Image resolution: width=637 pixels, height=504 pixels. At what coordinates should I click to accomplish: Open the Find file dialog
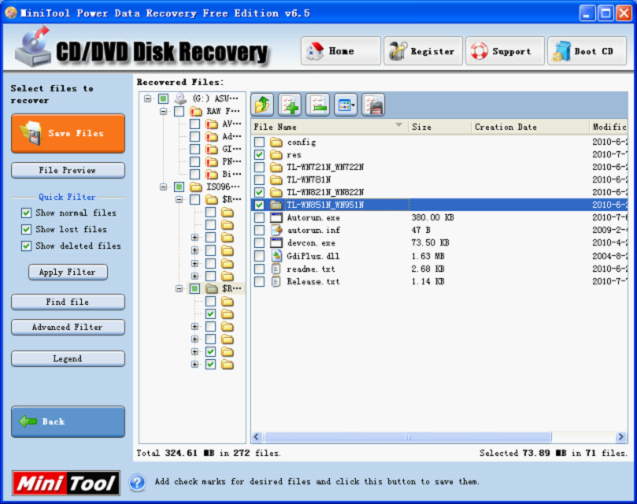tap(68, 302)
